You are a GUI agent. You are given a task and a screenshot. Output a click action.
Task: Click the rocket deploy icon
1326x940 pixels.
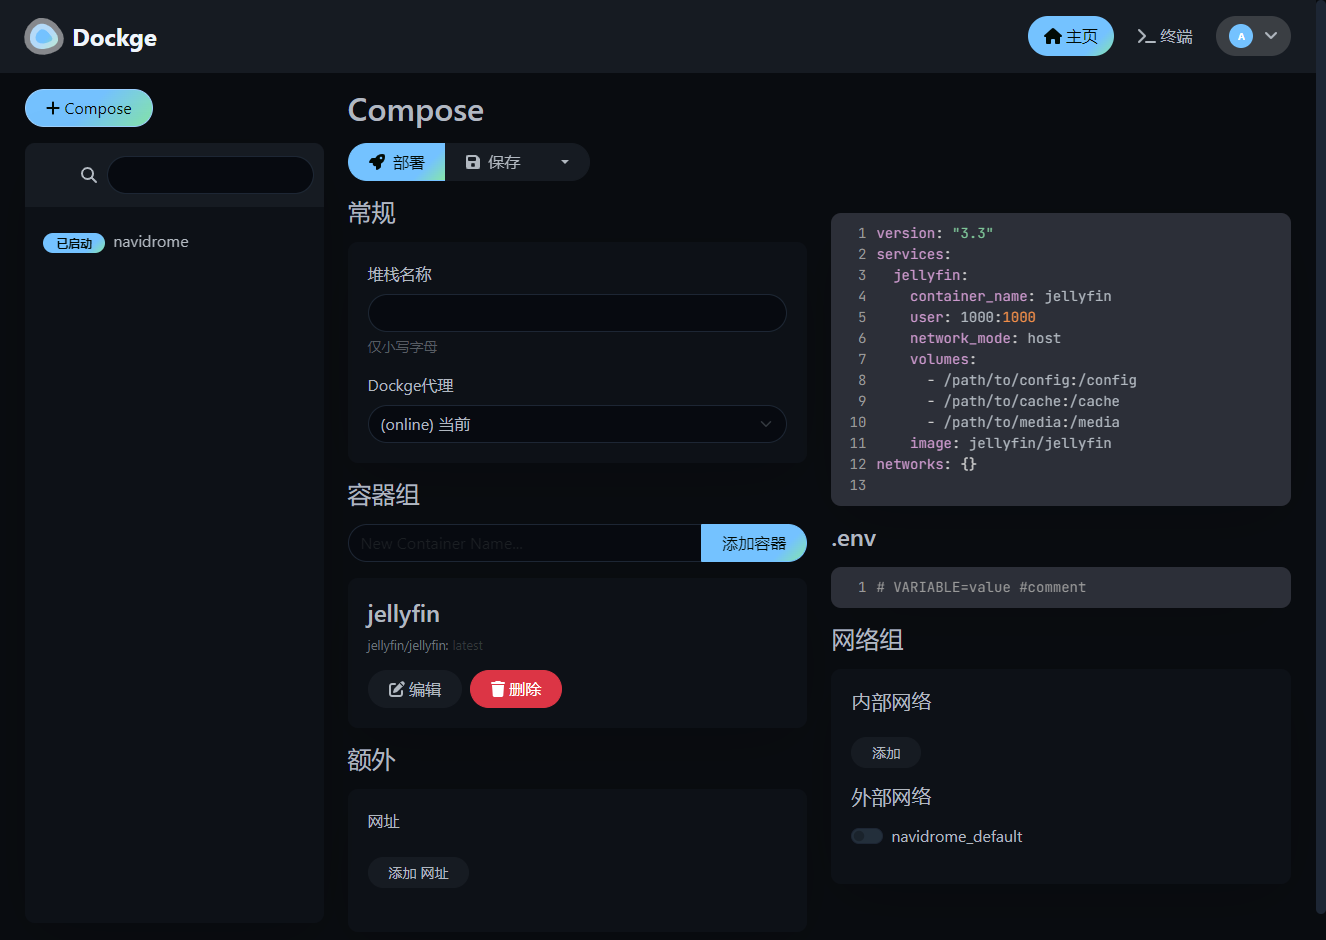tap(377, 162)
